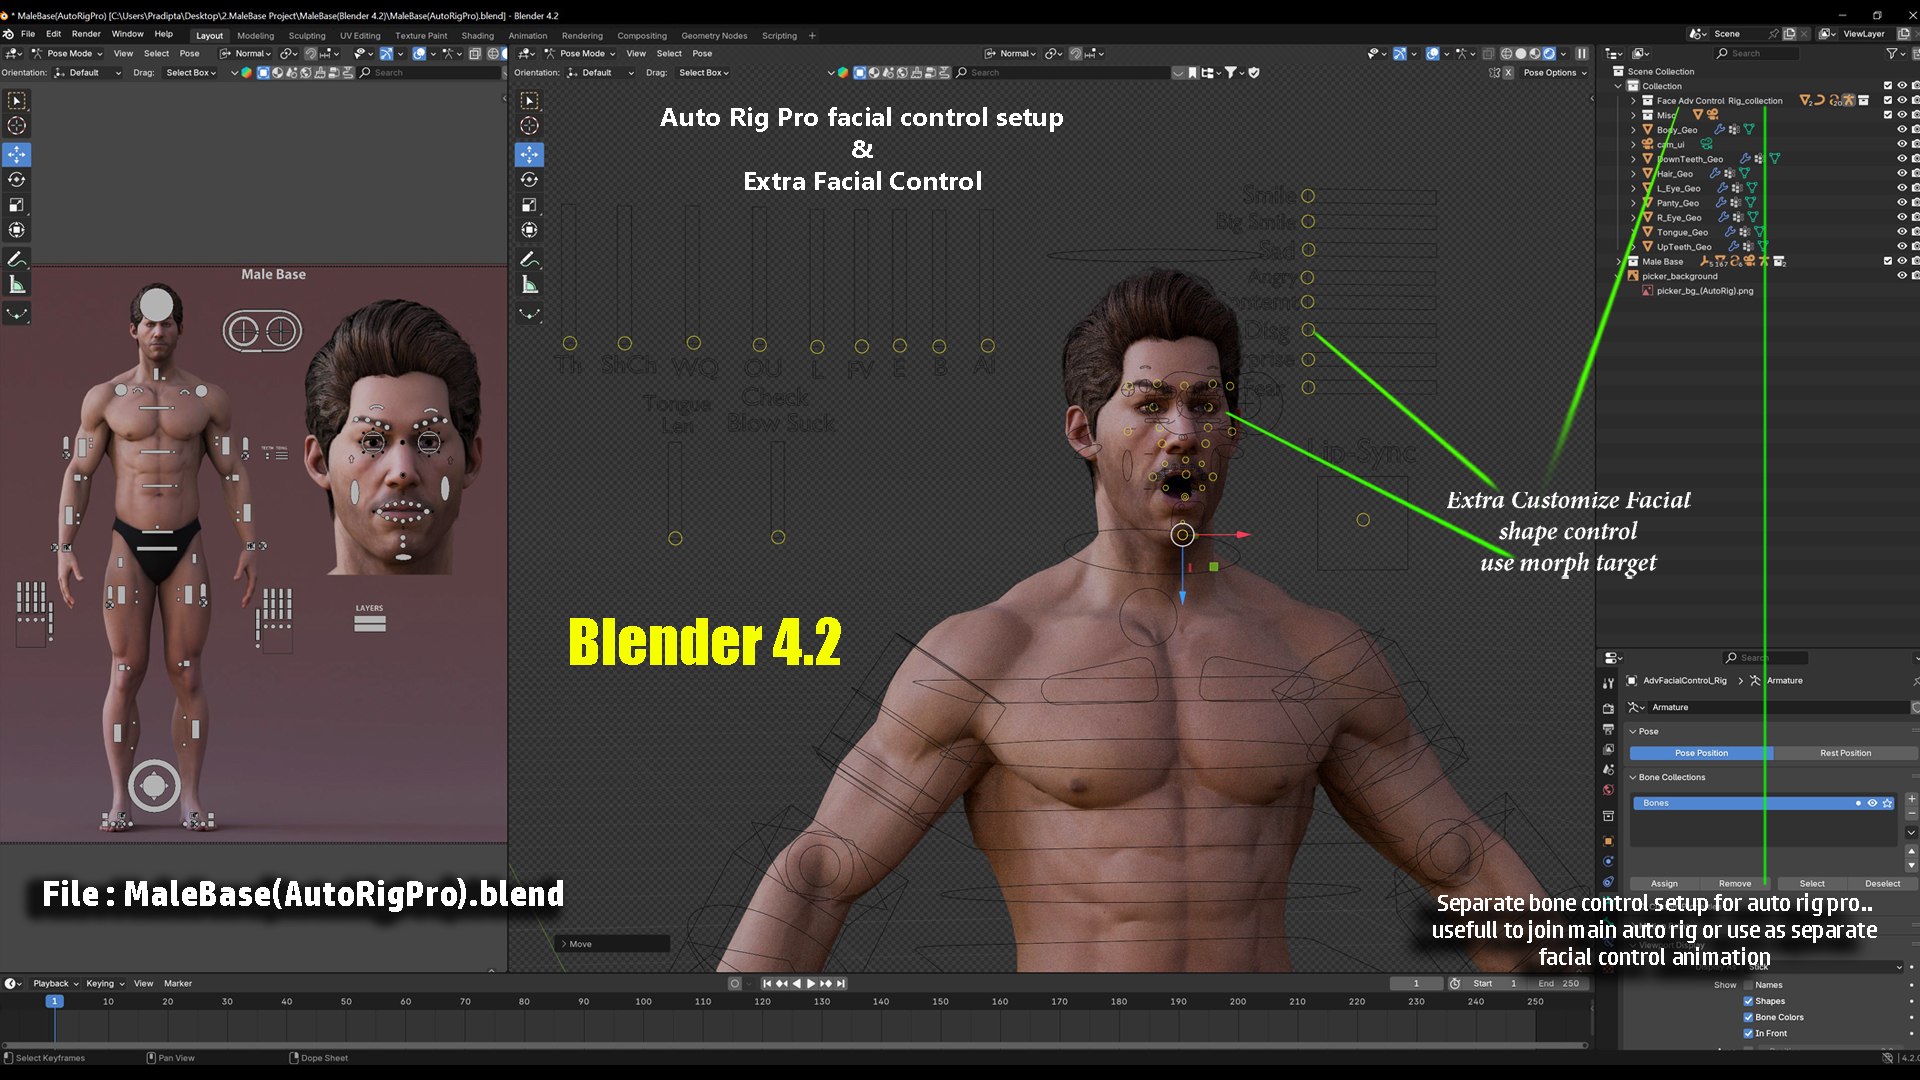
Task: Switch to the Sculpting workspace tab
Action: tap(307, 36)
